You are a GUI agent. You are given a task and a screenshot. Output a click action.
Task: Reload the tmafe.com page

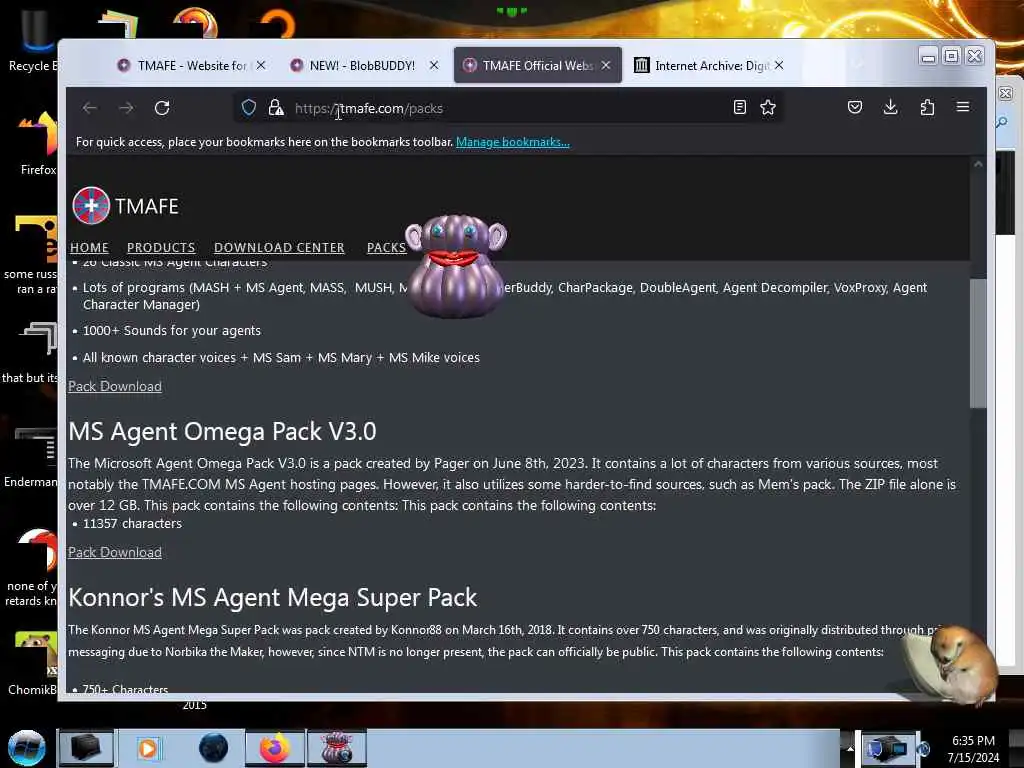pos(162,108)
